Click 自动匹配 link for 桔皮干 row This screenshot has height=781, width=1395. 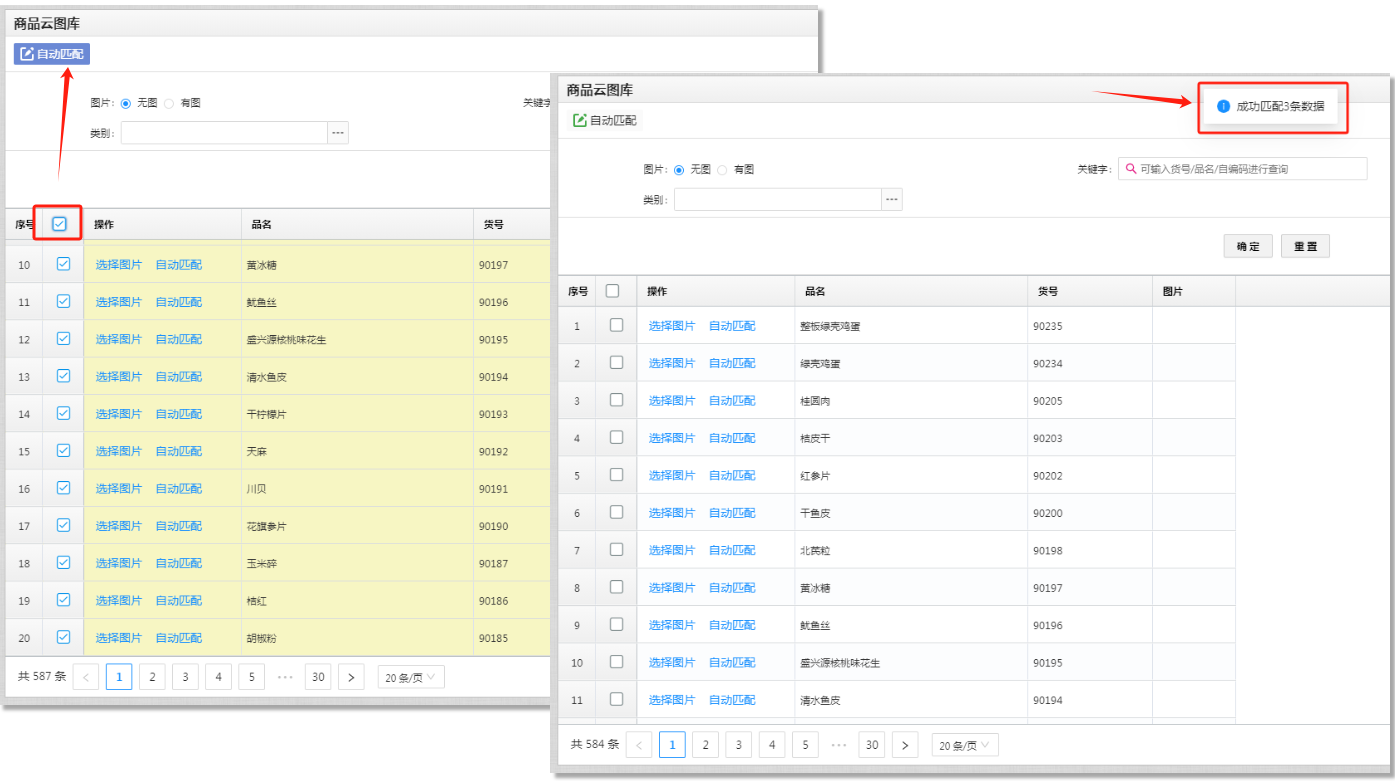pyautogui.click(x=732, y=438)
